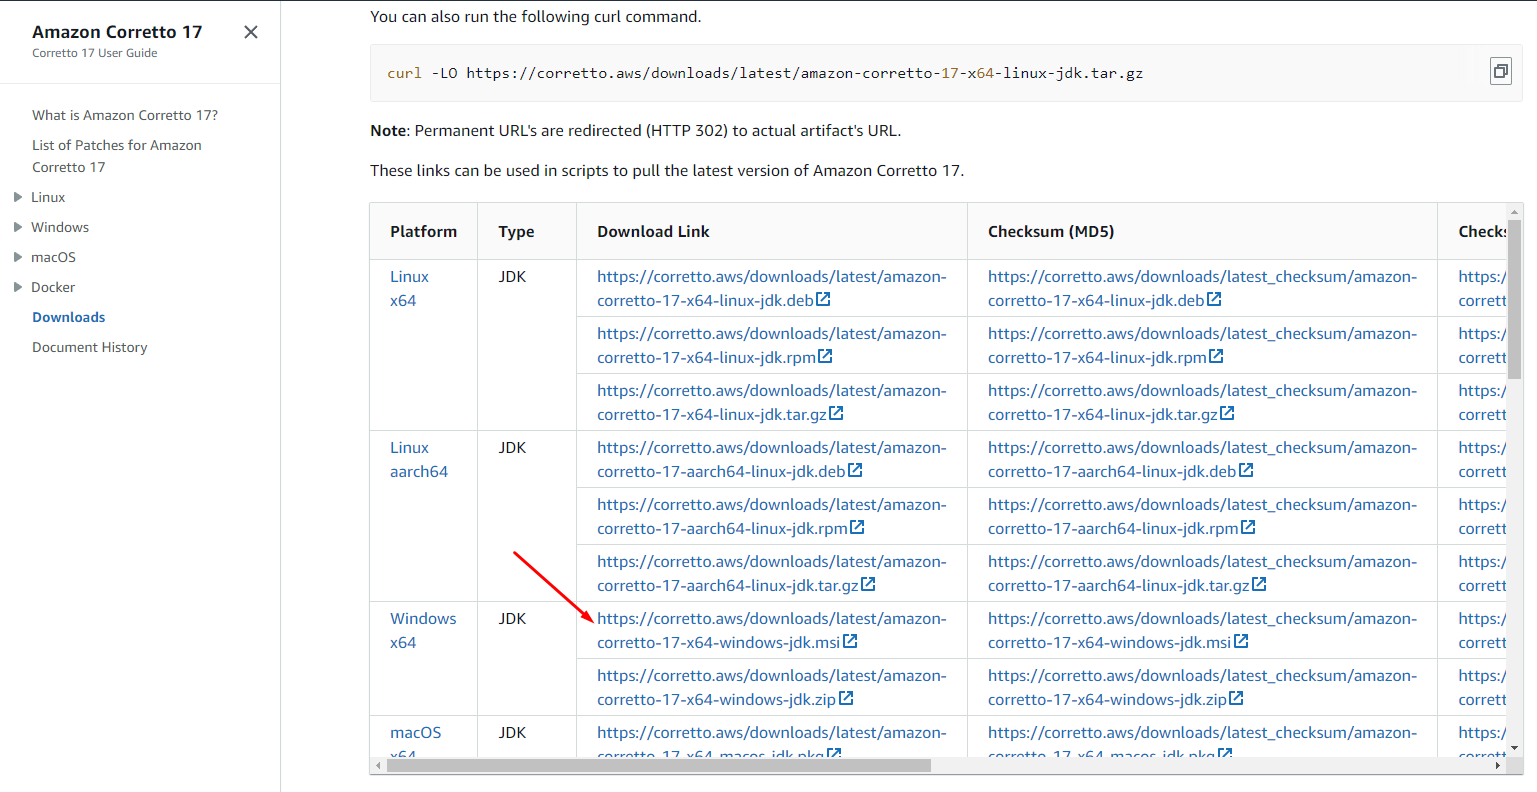Click the Linux x64 platform link
The height and width of the screenshot is (792, 1537).
[409, 288]
